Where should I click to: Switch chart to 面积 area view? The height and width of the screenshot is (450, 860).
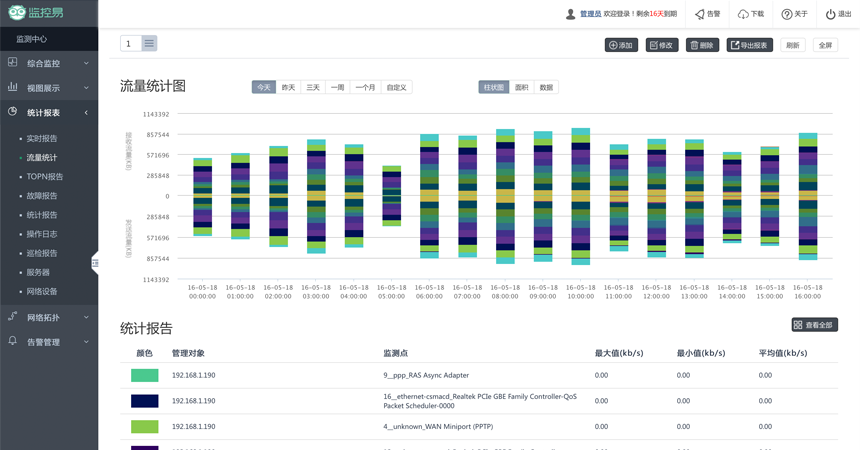[x=522, y=88]
